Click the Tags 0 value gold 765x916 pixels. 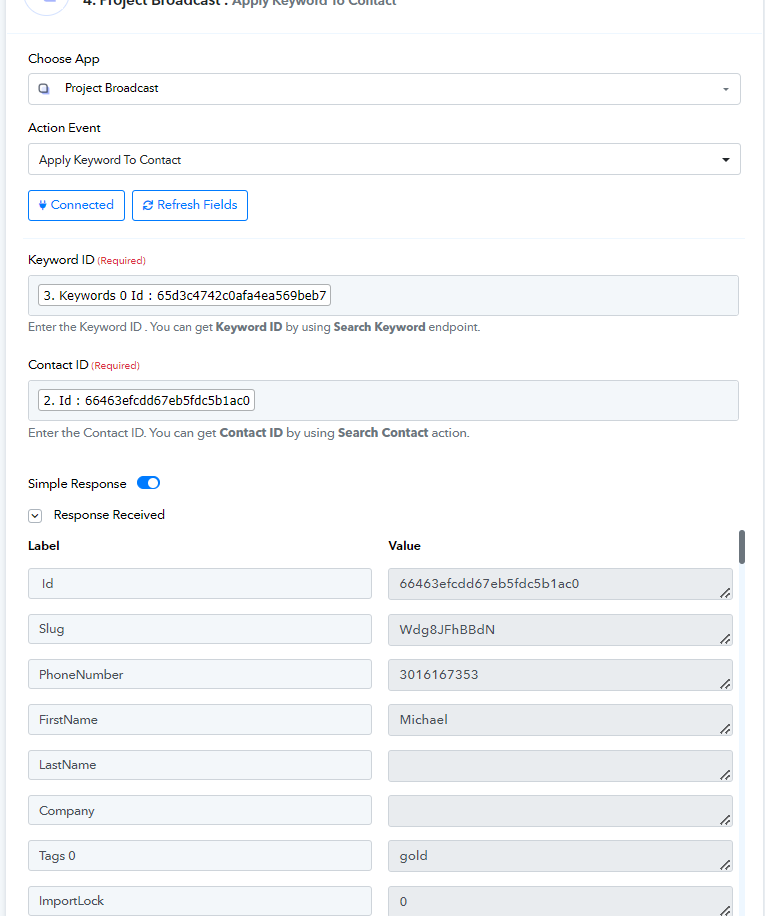click(560, 856)
